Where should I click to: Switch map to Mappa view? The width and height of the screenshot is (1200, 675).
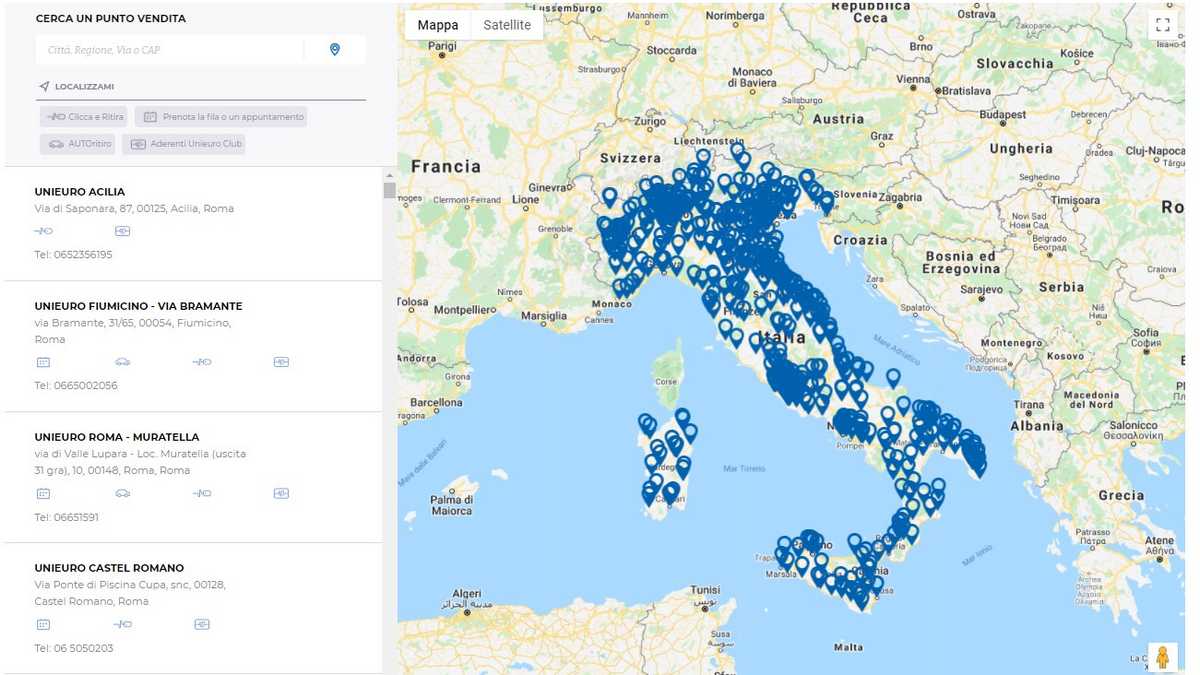pos(438,25)
